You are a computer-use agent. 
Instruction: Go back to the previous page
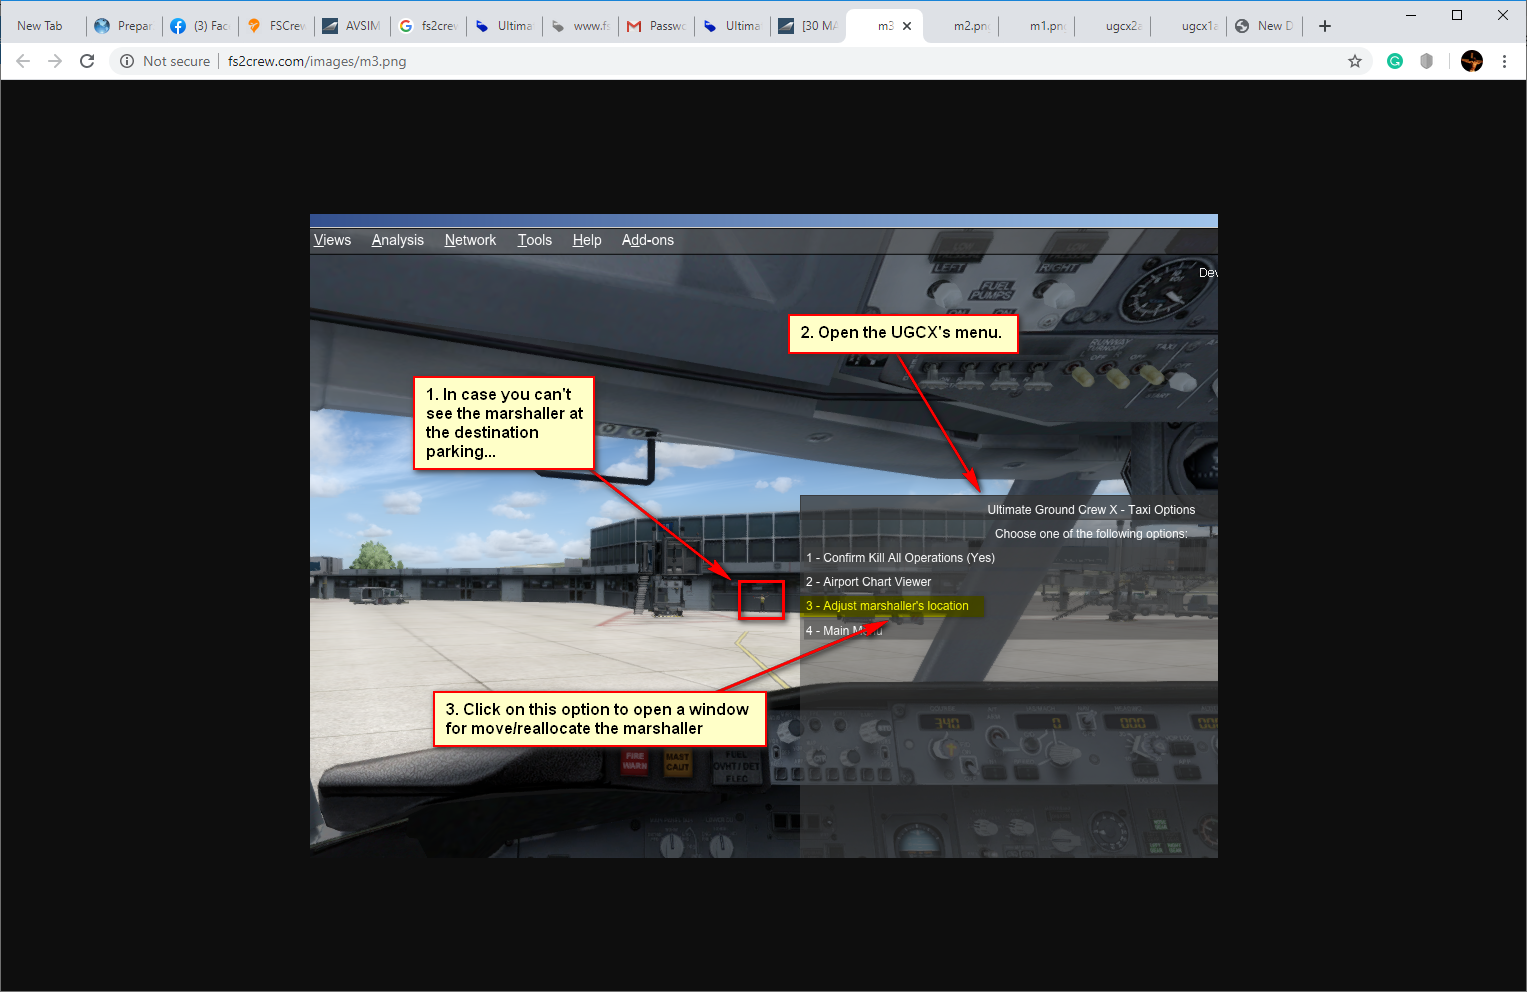[x=23, y=61]
